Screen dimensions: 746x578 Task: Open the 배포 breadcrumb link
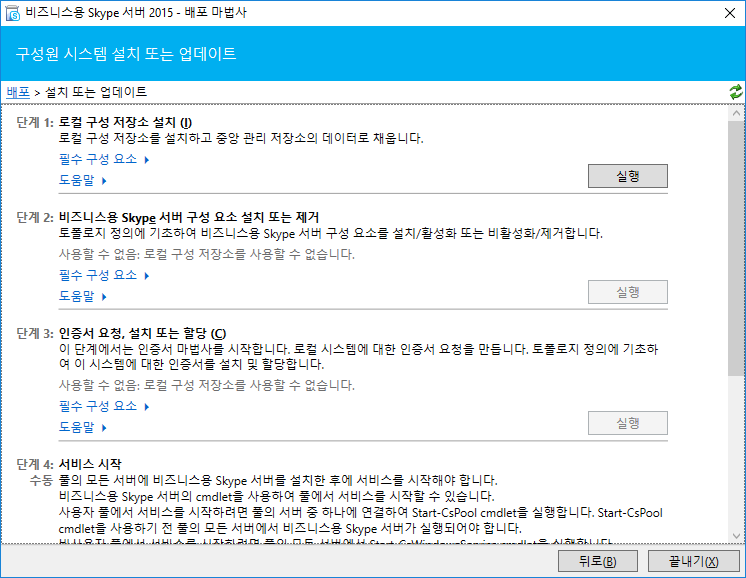(18, 92)
